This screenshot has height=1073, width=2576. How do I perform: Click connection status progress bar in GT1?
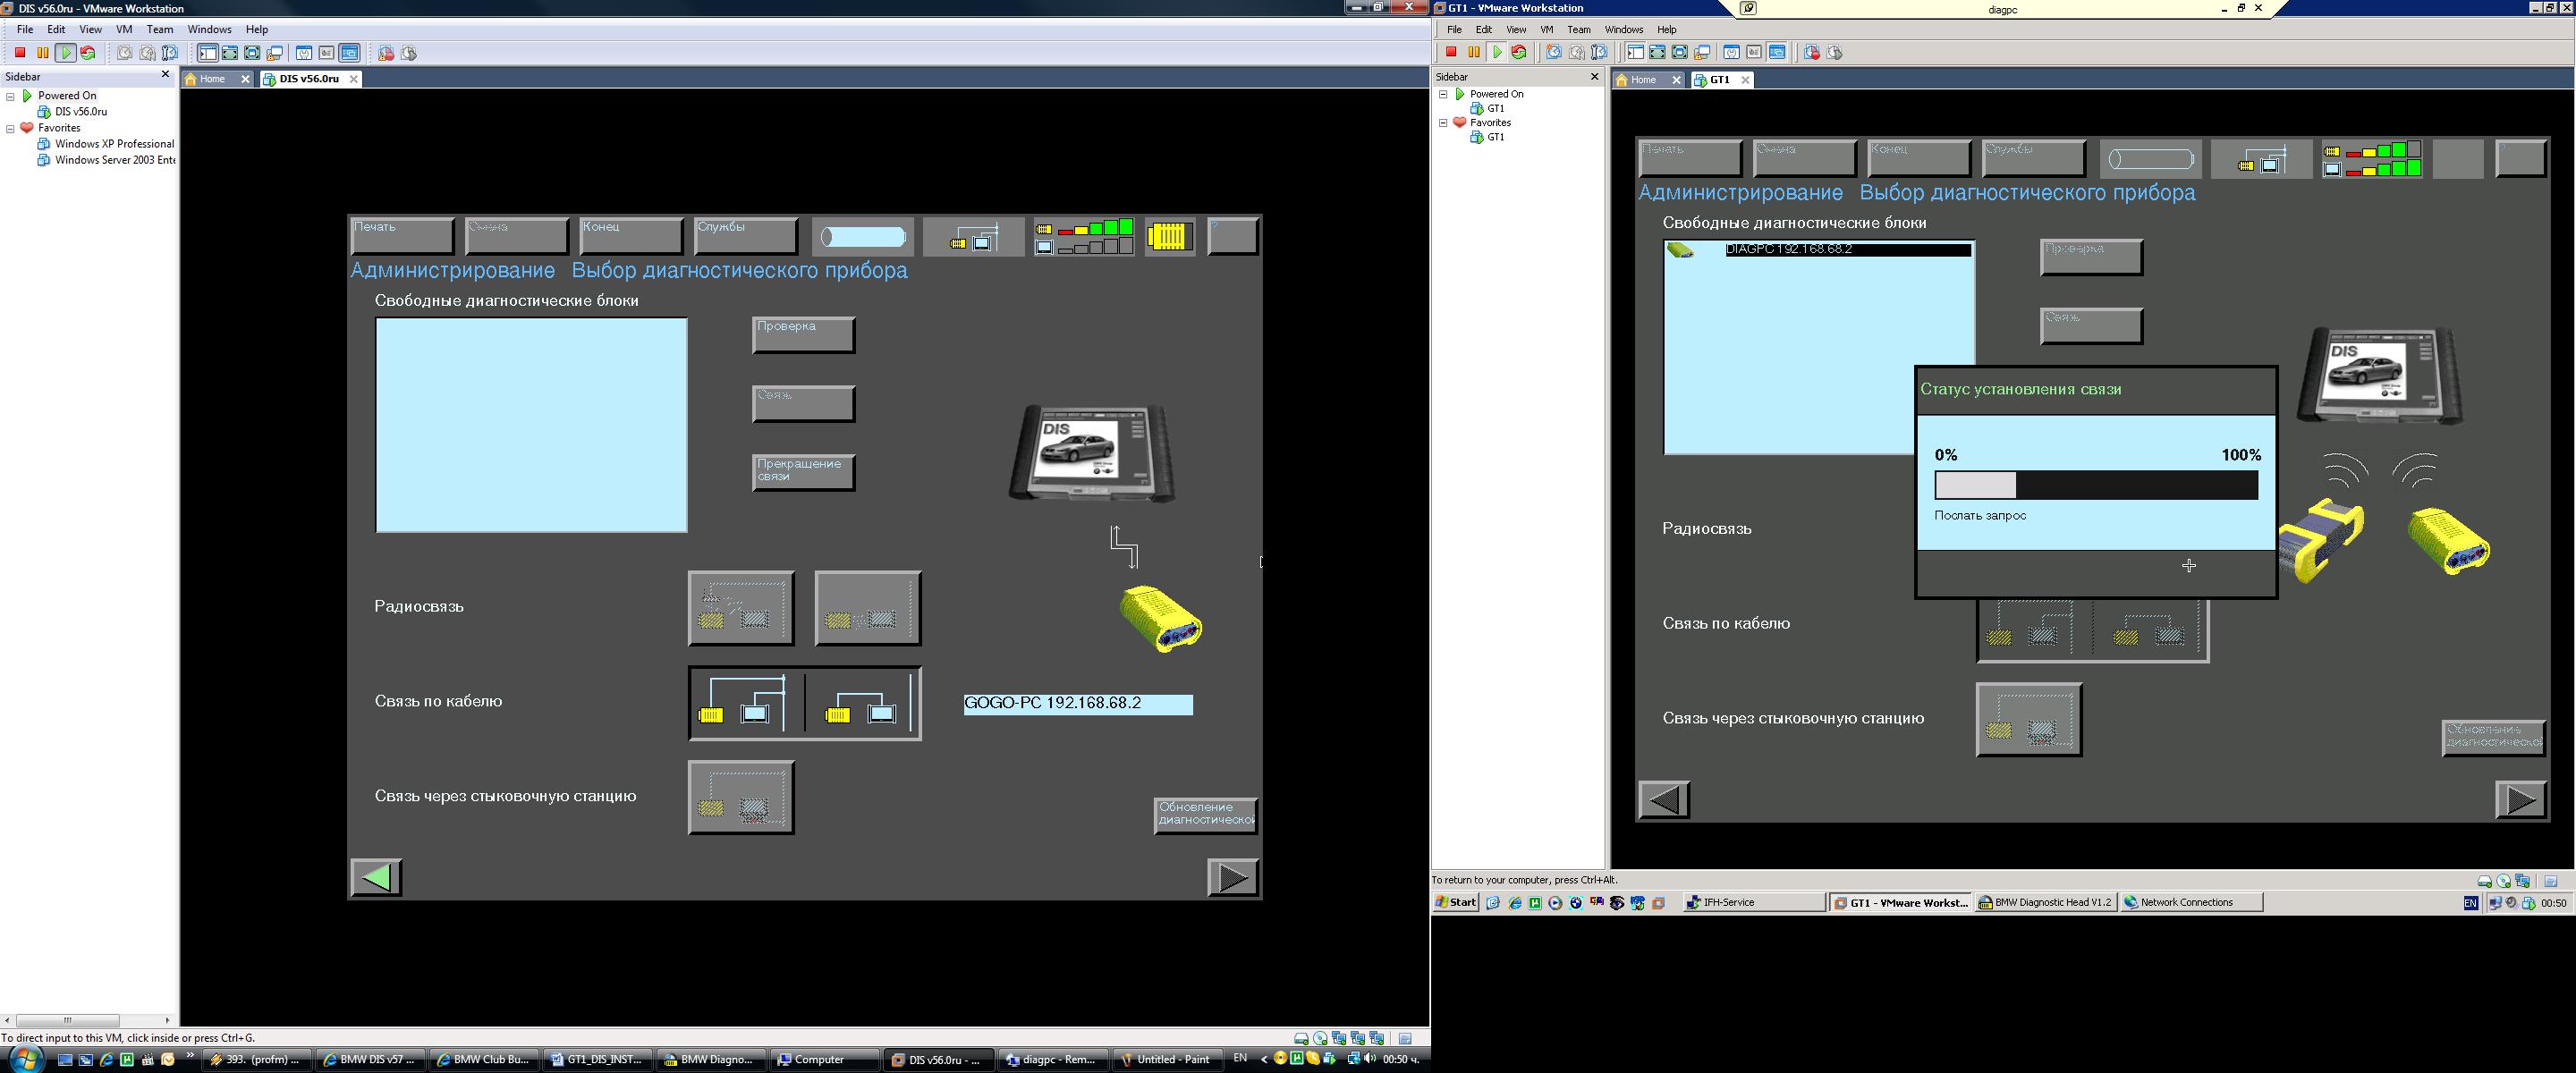2096,485
